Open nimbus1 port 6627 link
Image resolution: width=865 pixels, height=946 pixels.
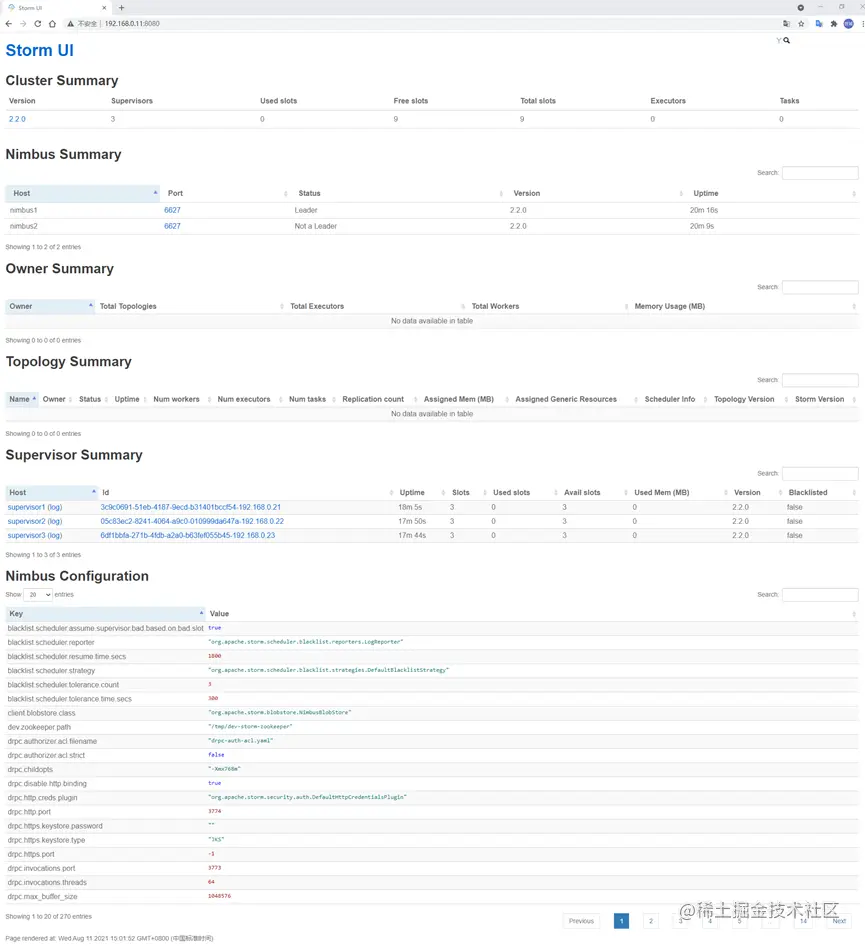point(173,210)
